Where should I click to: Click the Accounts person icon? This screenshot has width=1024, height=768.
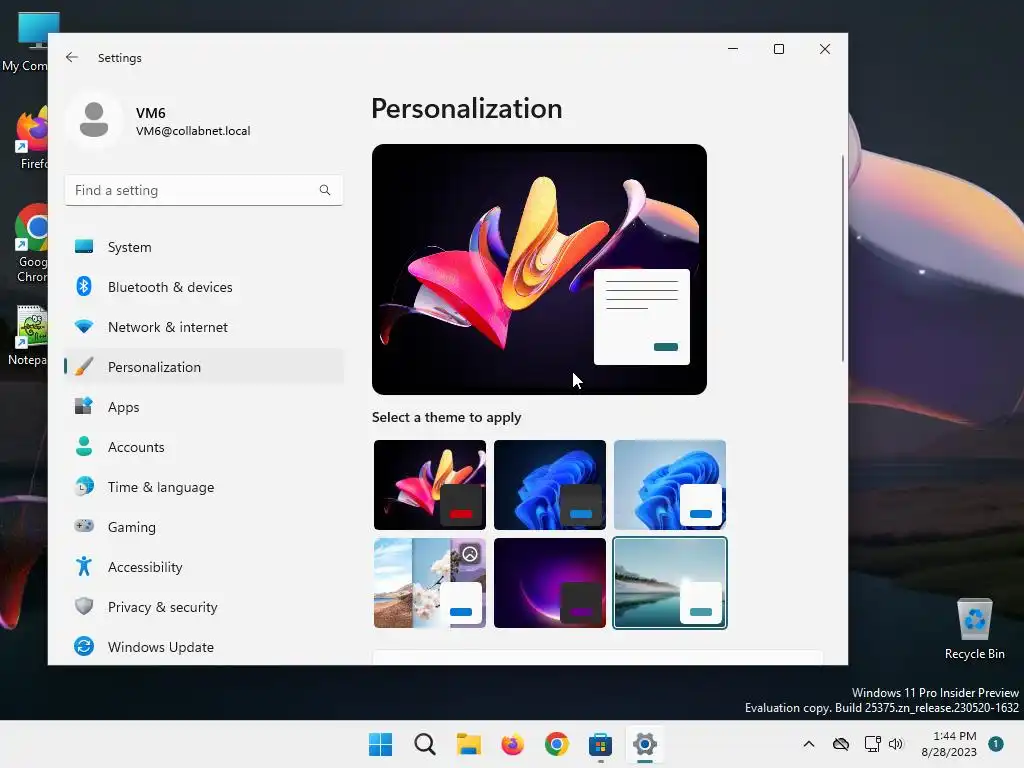(x=84, y=446)
